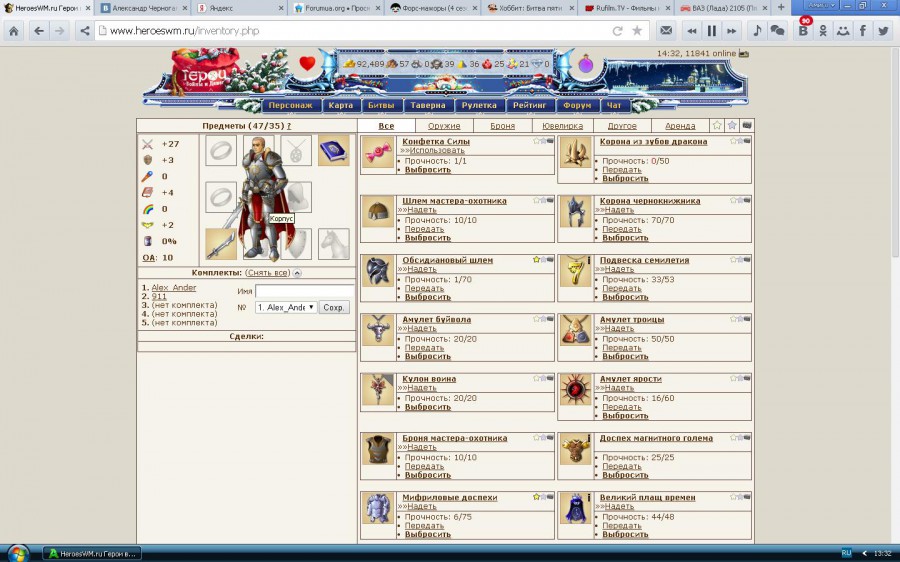Toggle favorite star on Амулет троицы
The height and width of the screenshot is (562, 900).
coord(734,319)
